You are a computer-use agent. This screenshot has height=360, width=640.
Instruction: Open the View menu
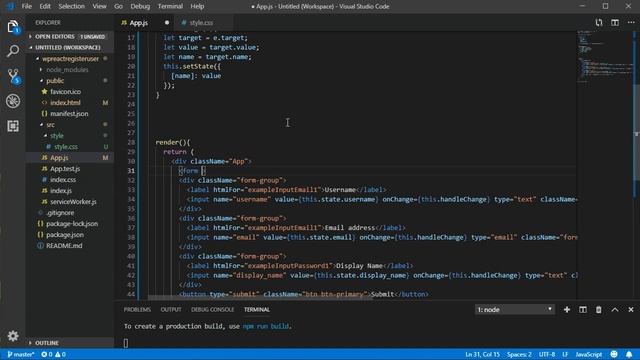pyautogui.click(x=99, y=7)
